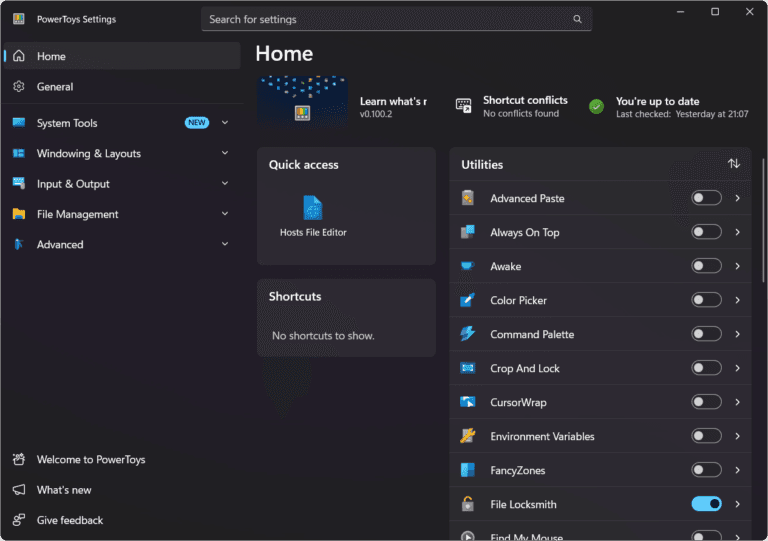Enable the Command Palette toggle
This screenshot has width=768, height=541.
tap(706, 334)
